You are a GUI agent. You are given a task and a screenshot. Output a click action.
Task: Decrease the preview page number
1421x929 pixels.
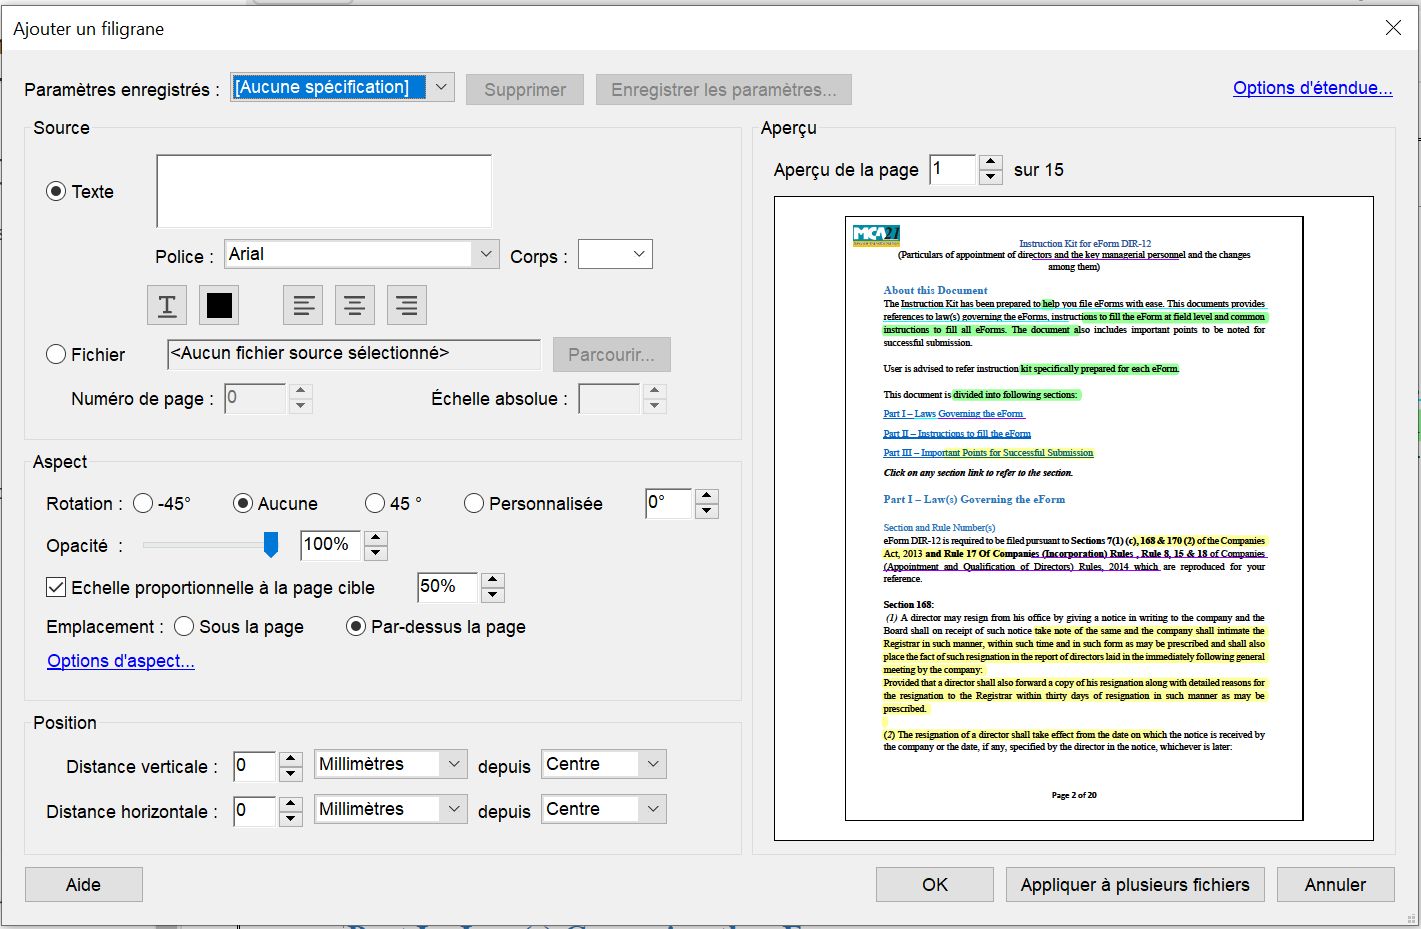point(990,177)
